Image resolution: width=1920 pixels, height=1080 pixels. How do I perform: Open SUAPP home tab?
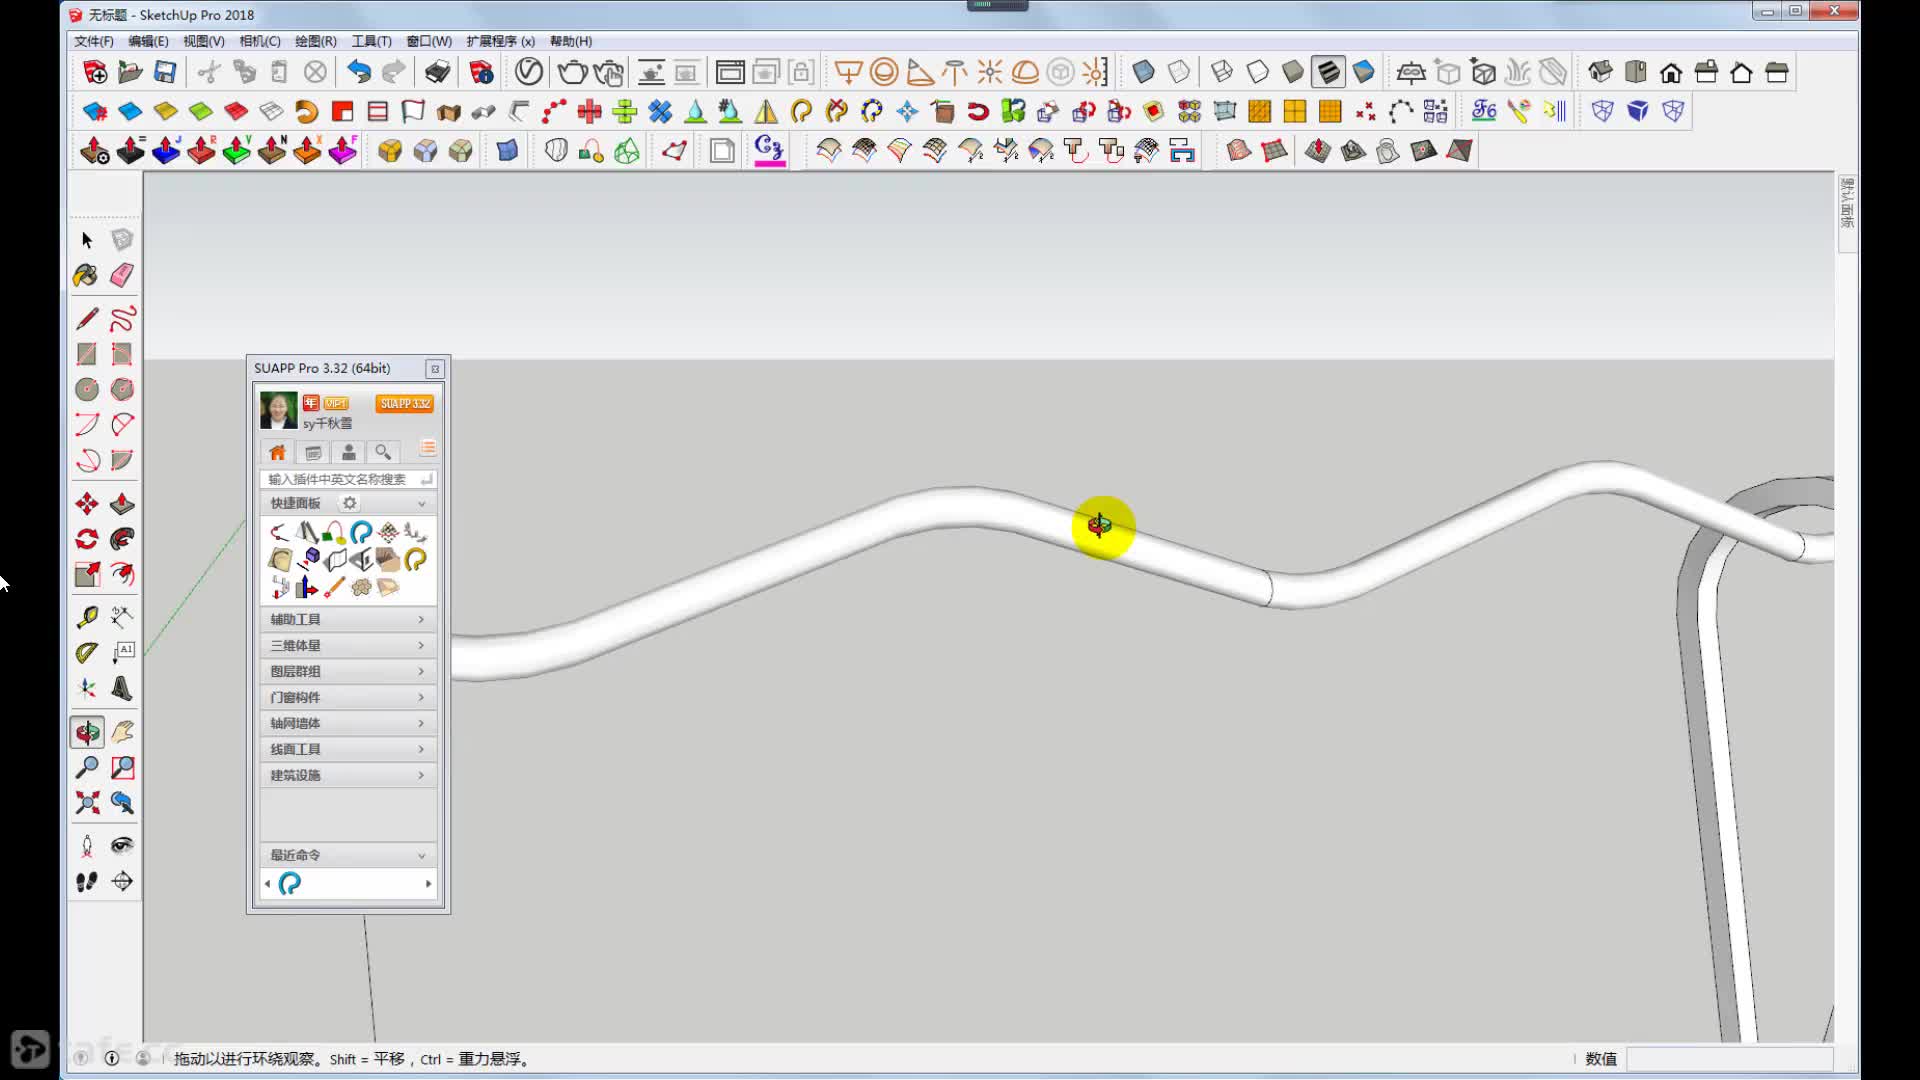point(278,452)
